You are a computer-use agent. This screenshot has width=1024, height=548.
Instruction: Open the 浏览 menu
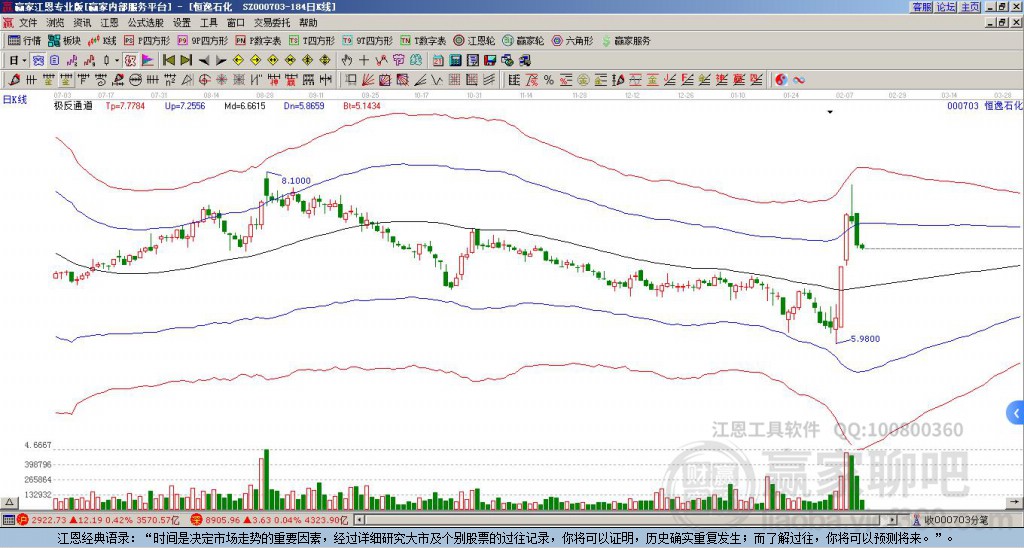point(56,23)
